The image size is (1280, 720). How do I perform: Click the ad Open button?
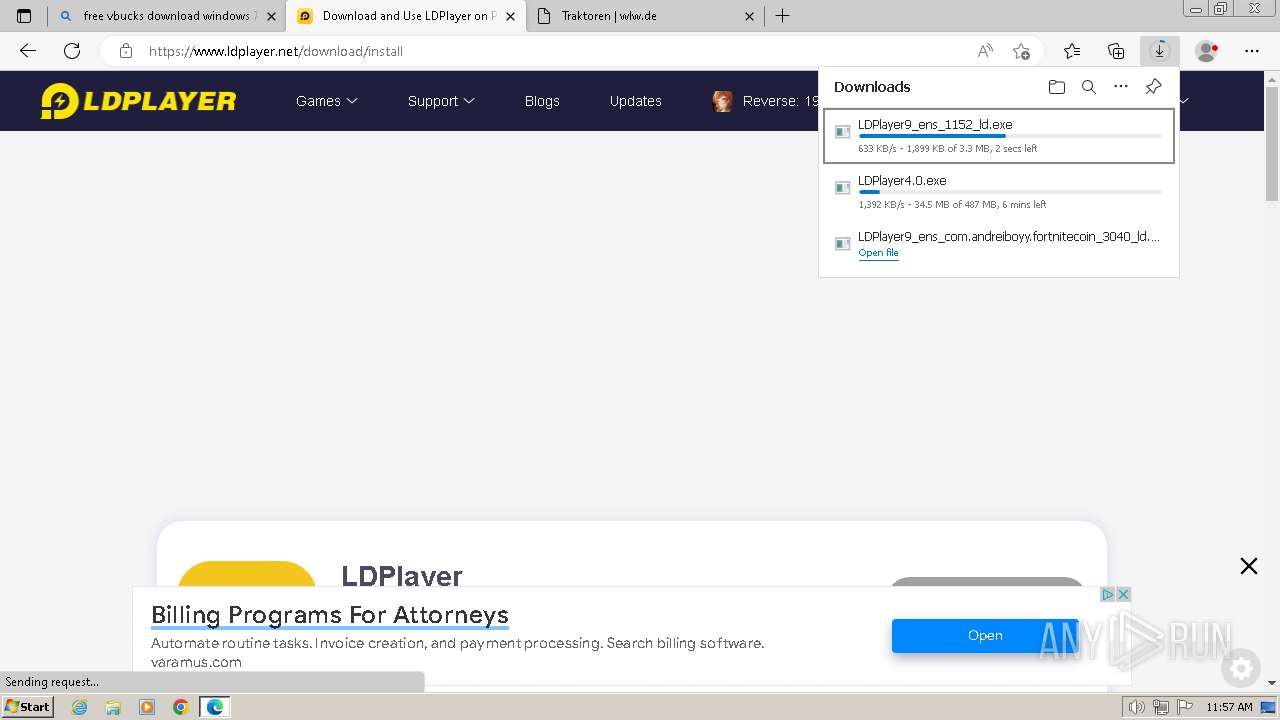[x=985, y=635]
